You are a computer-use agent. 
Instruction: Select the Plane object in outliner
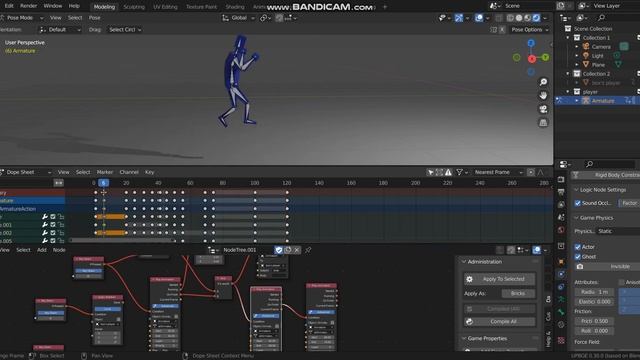click(598, 65)
